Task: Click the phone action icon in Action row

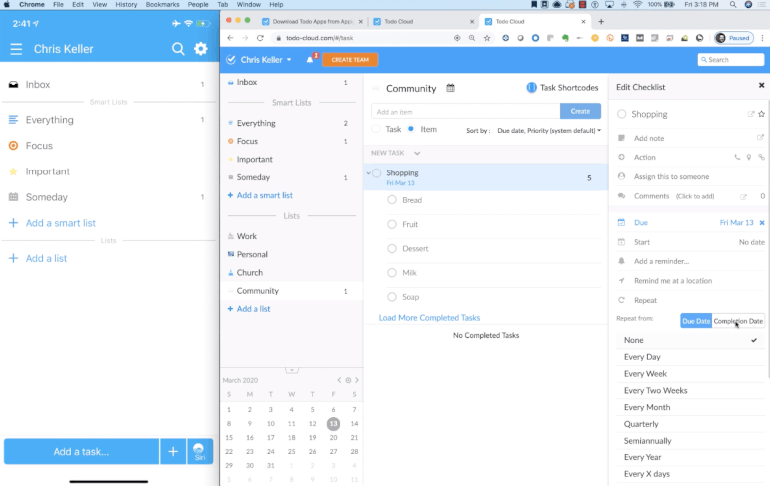Action: pos(737,157)
